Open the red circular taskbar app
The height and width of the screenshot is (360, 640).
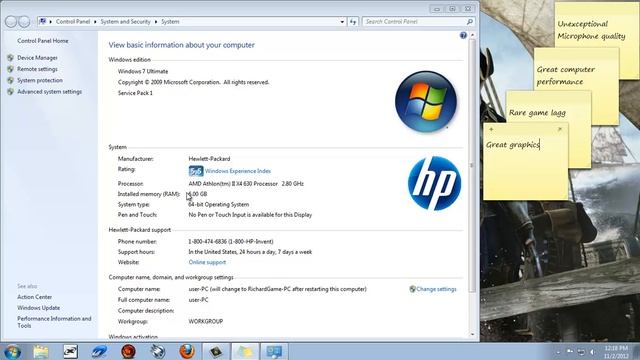tap(129, 351)
